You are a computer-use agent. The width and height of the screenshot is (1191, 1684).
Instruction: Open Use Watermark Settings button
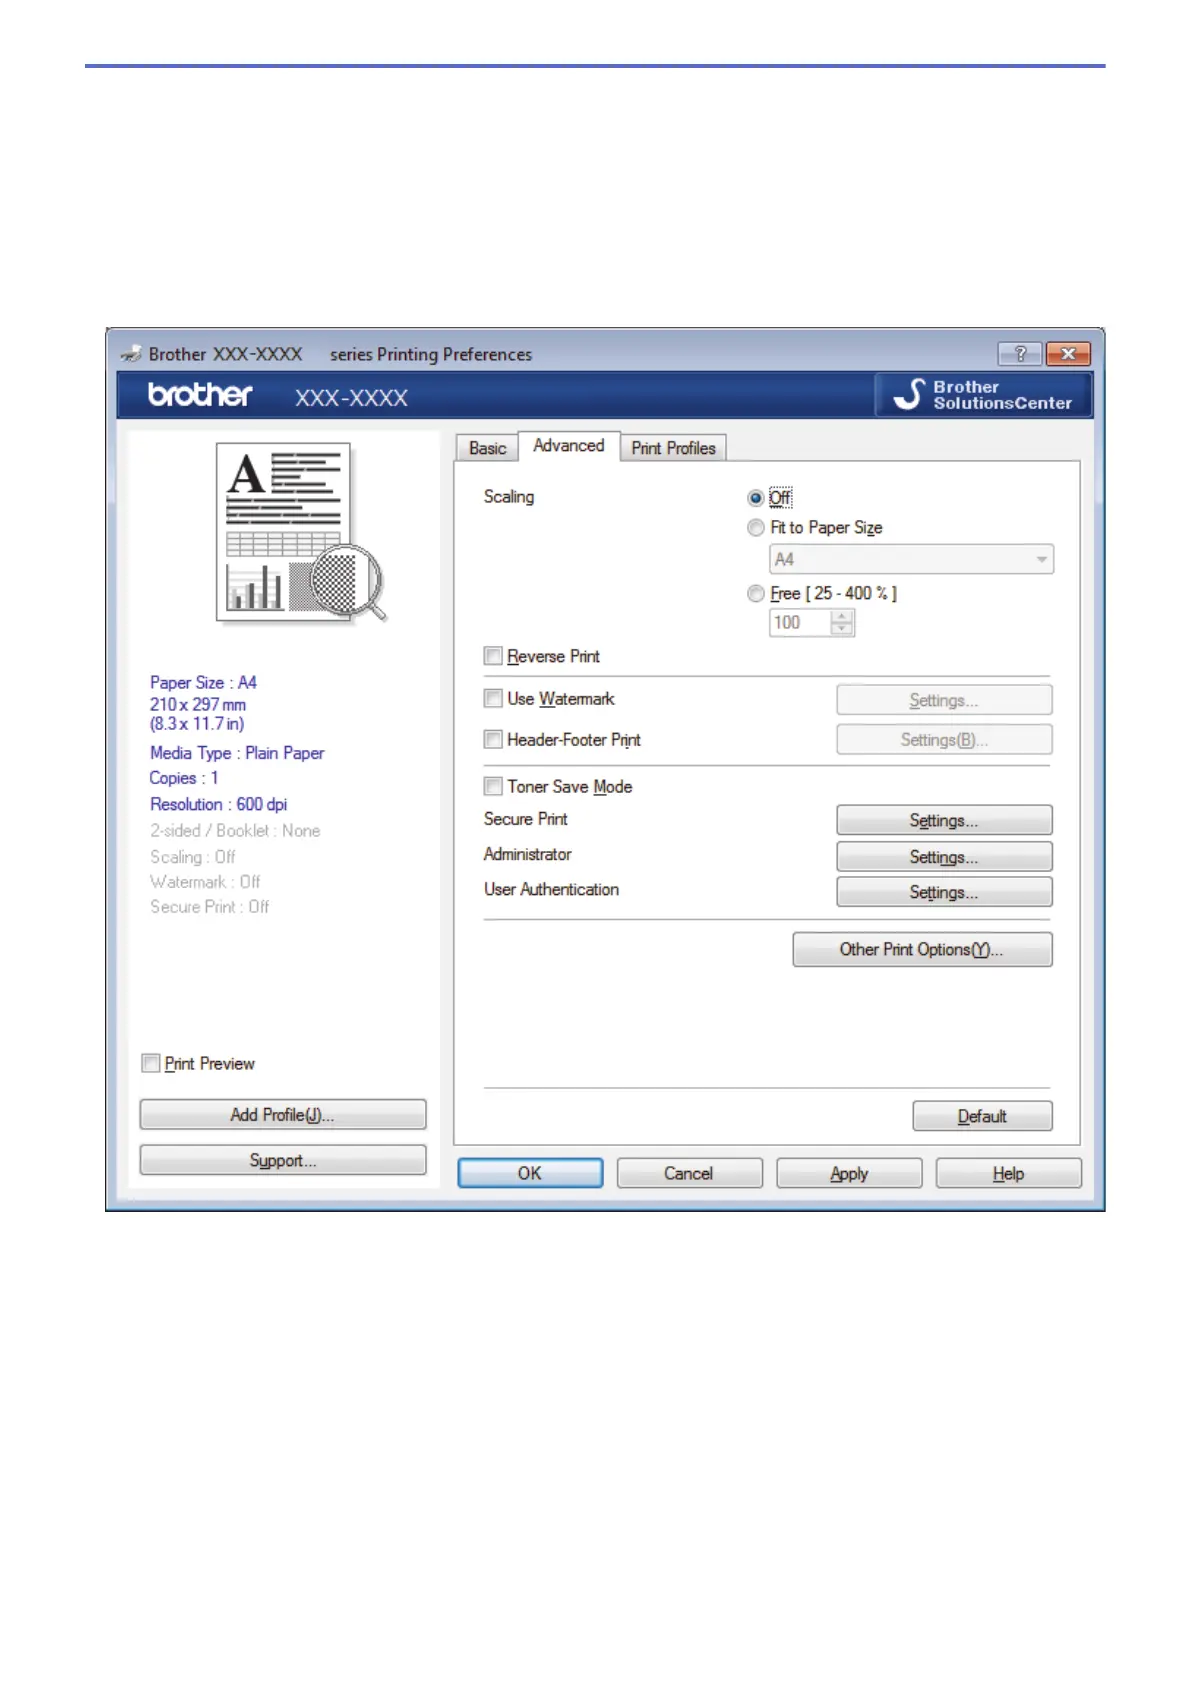coord(944,700)
